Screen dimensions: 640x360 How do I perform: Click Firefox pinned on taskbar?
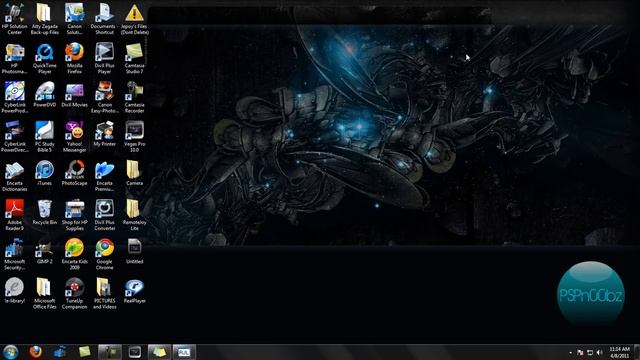(x=36, y=351)
